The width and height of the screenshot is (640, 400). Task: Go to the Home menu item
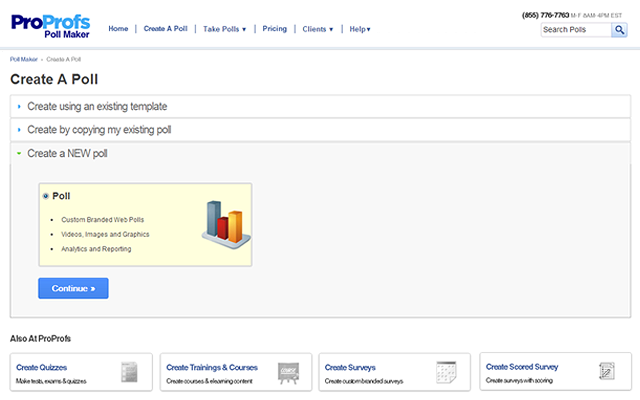(118, 29)
